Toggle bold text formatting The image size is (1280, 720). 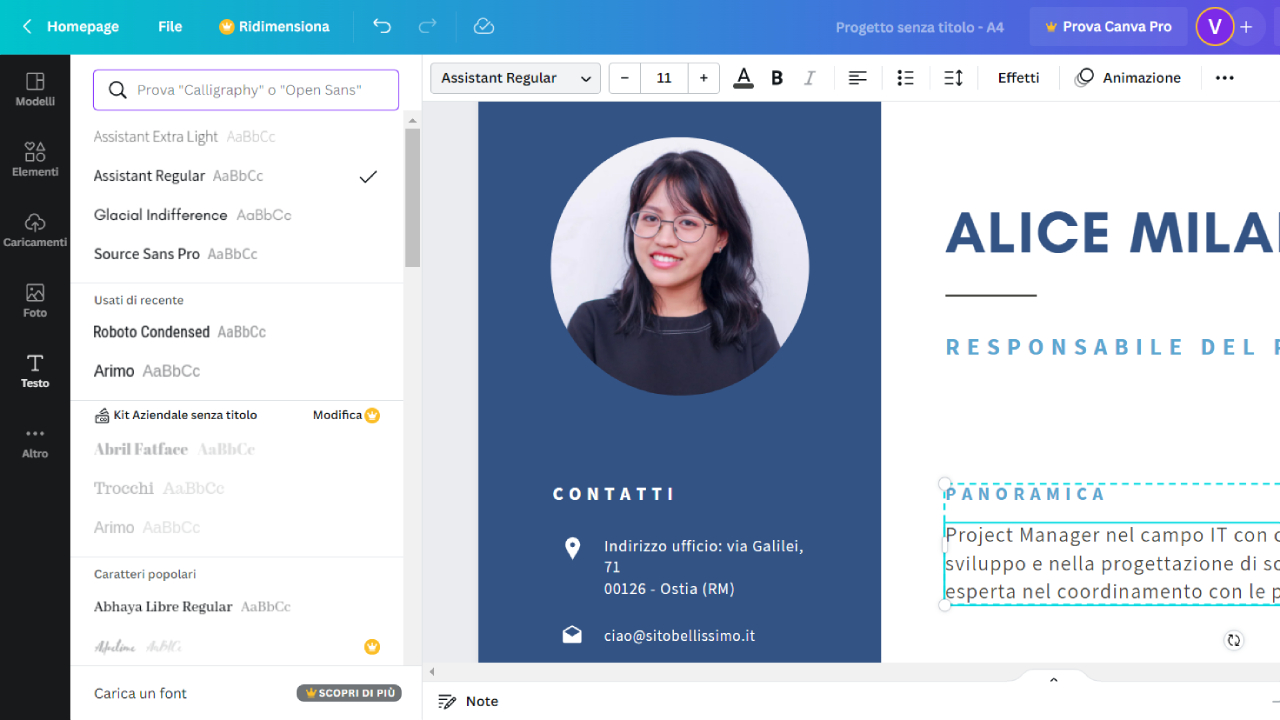[x=777, y=78]
